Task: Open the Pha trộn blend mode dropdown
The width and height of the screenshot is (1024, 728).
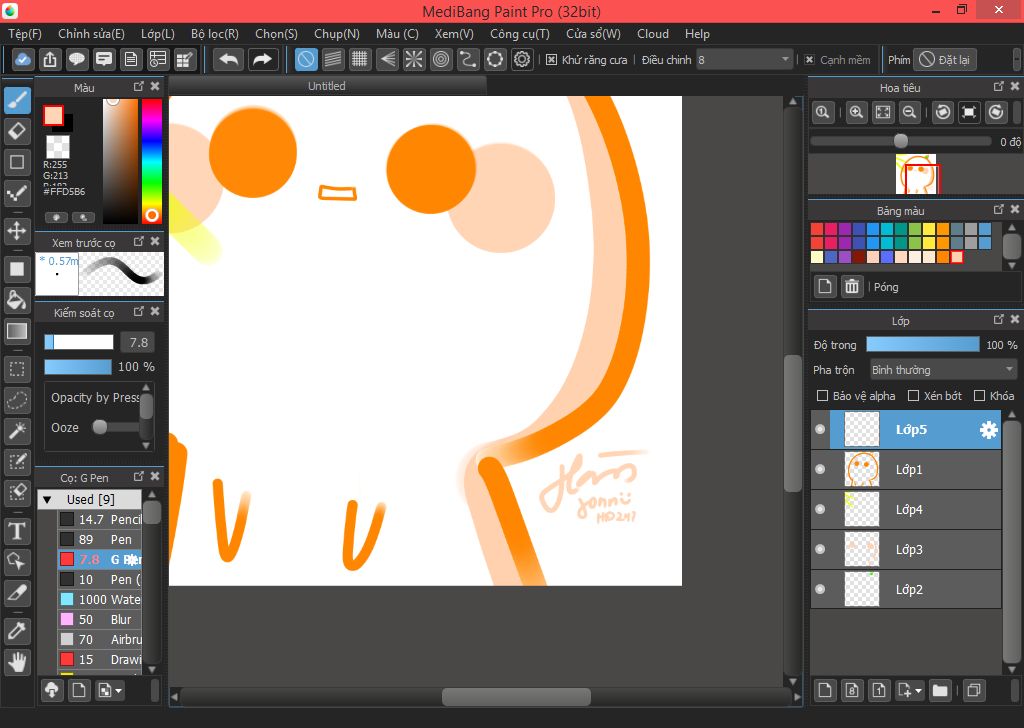Action: click(943, 370)
